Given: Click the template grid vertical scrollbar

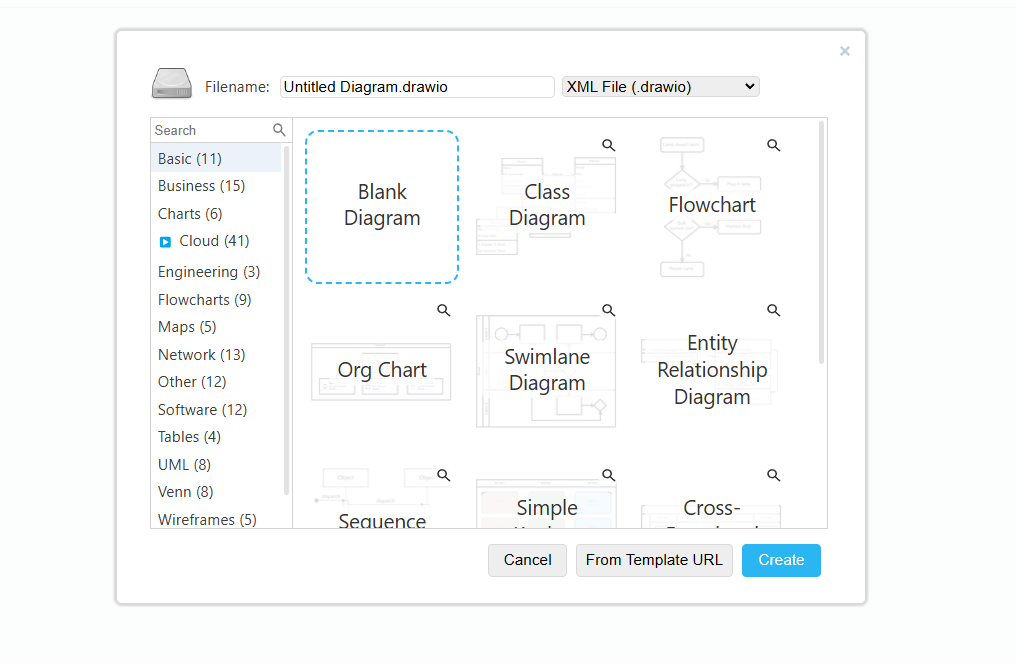Looking at the screenshot, I should pos(821,242).
